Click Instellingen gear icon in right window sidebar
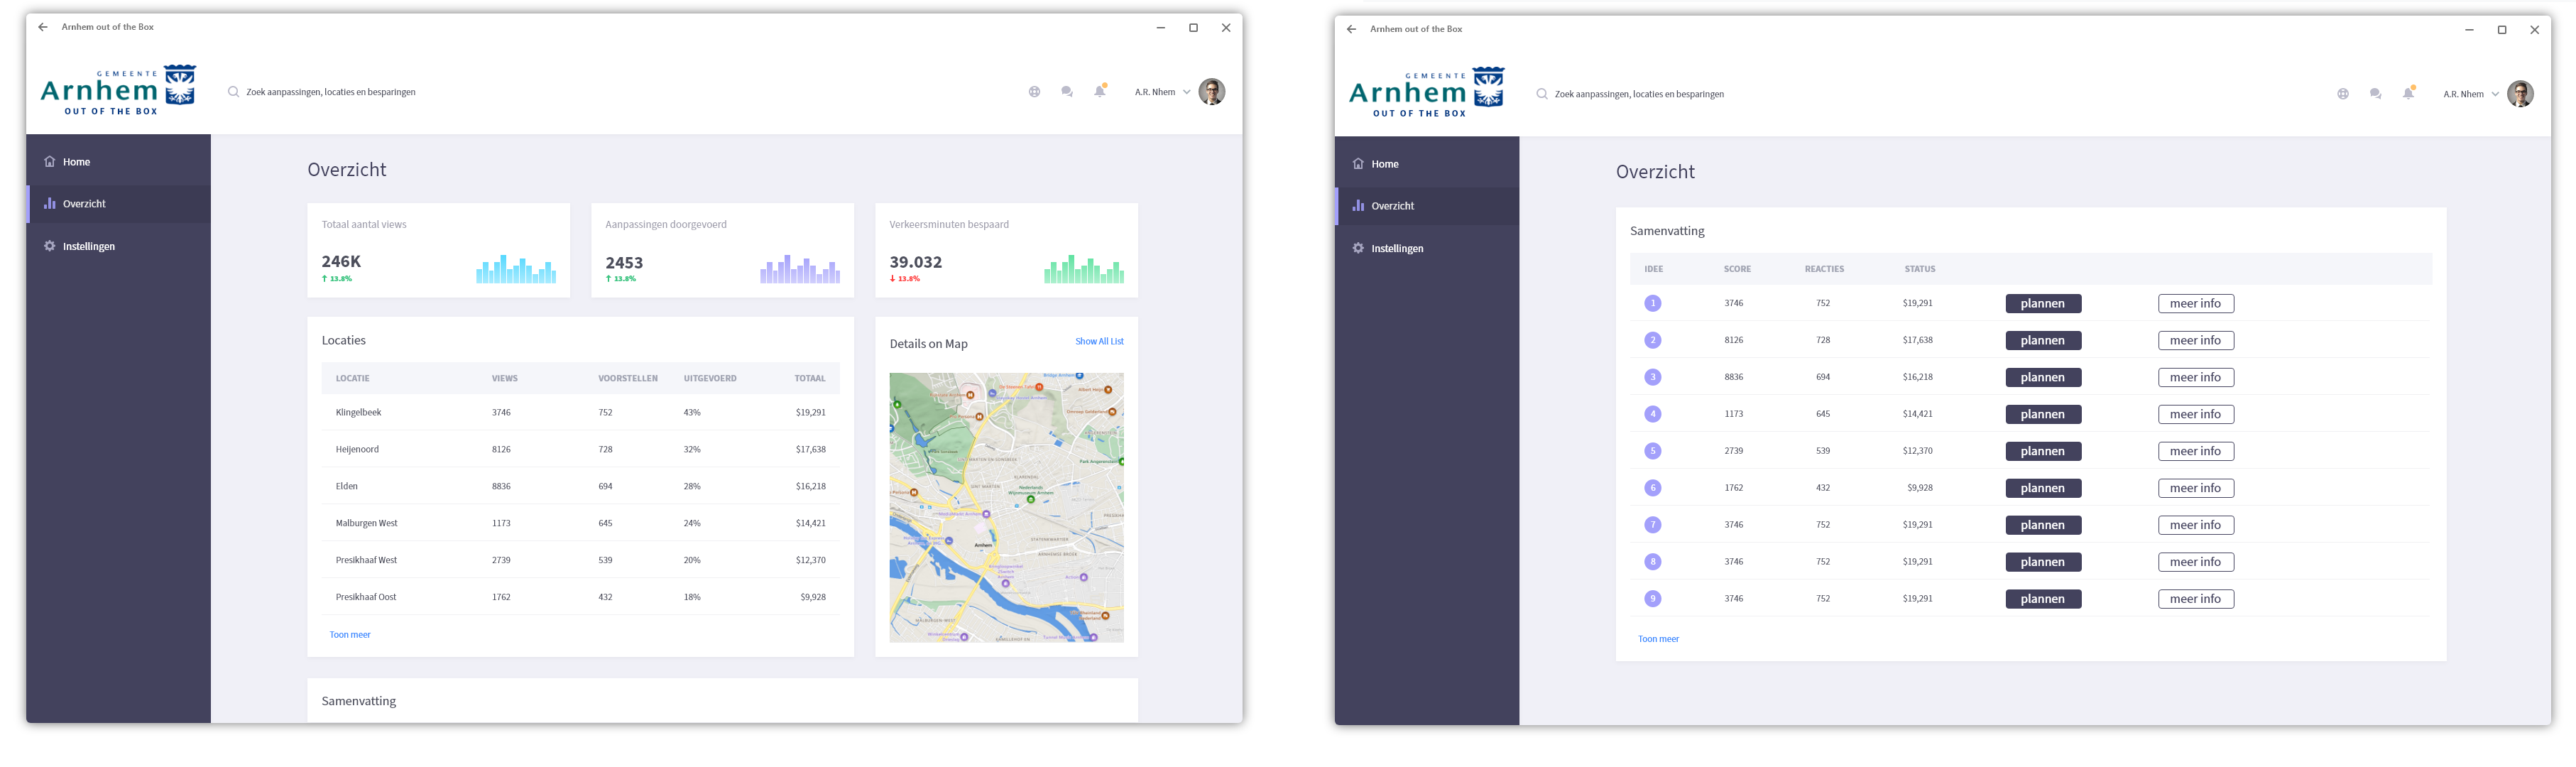 tap(1357, 248)
